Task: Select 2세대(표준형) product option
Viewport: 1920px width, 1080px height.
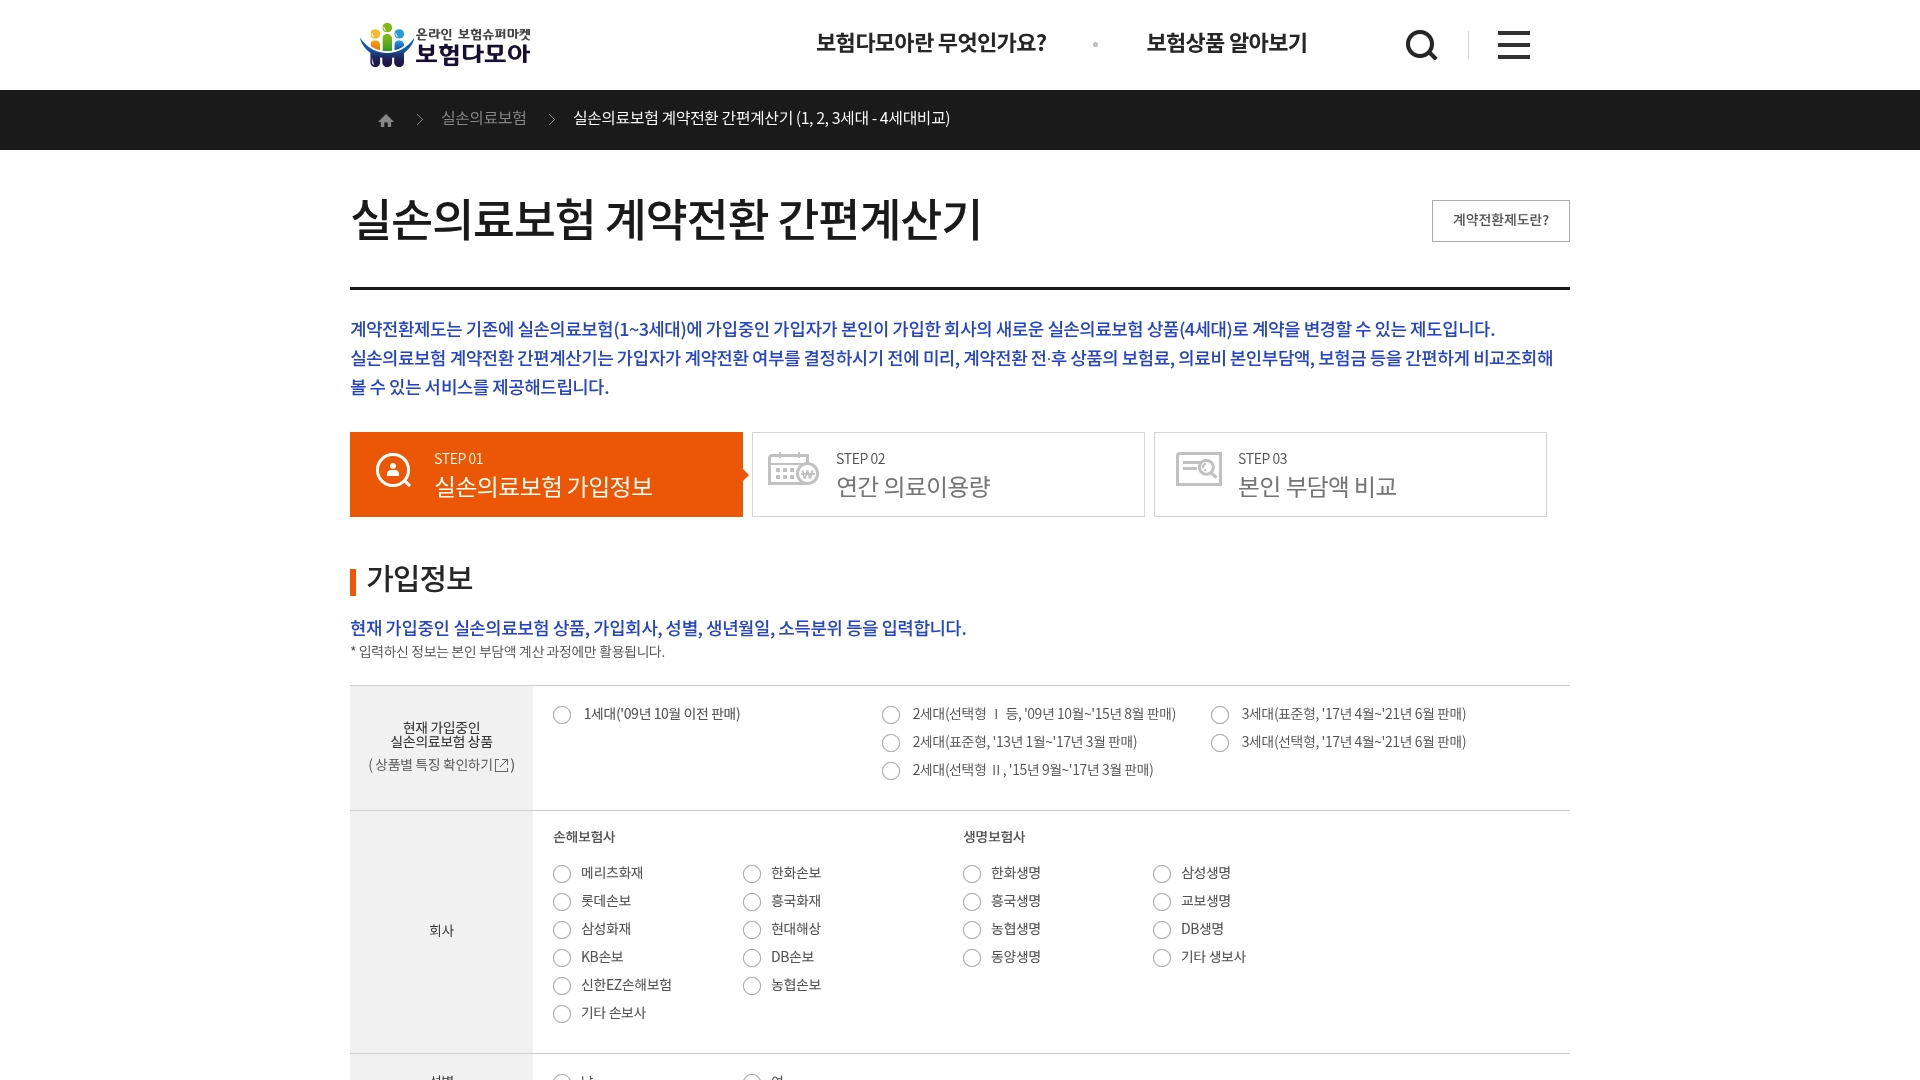Action: [891, 742]
